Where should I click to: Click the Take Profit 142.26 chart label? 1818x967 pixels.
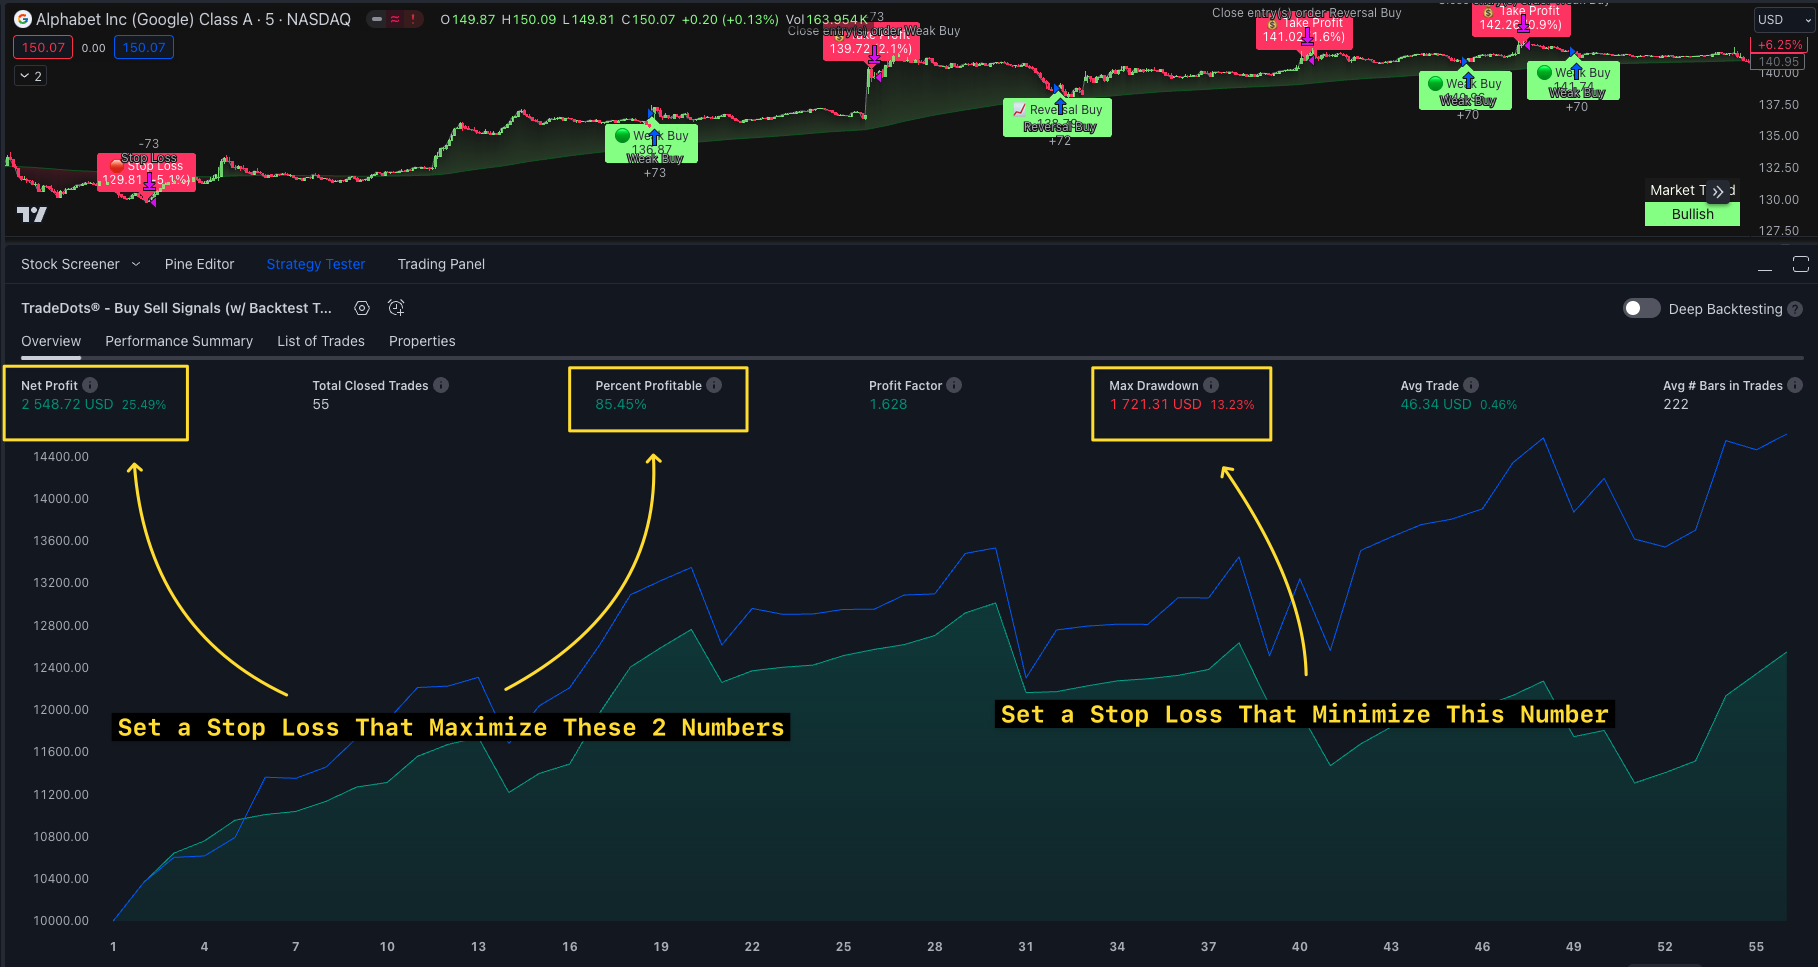1520,19
